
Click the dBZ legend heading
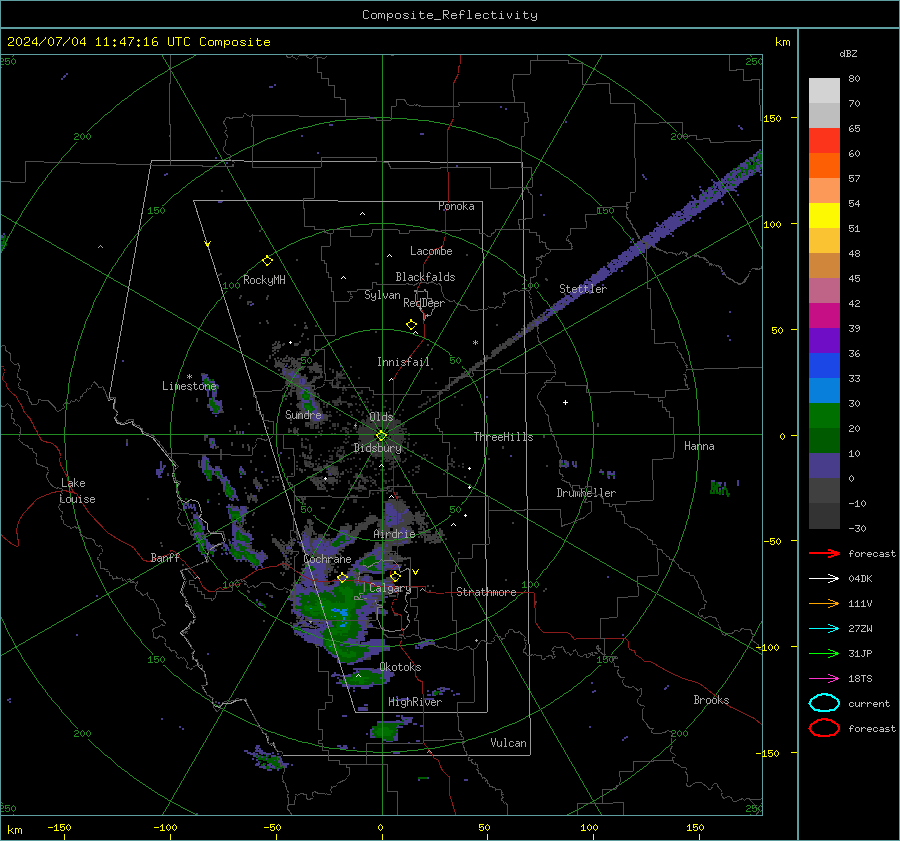(x=848, y=53)
